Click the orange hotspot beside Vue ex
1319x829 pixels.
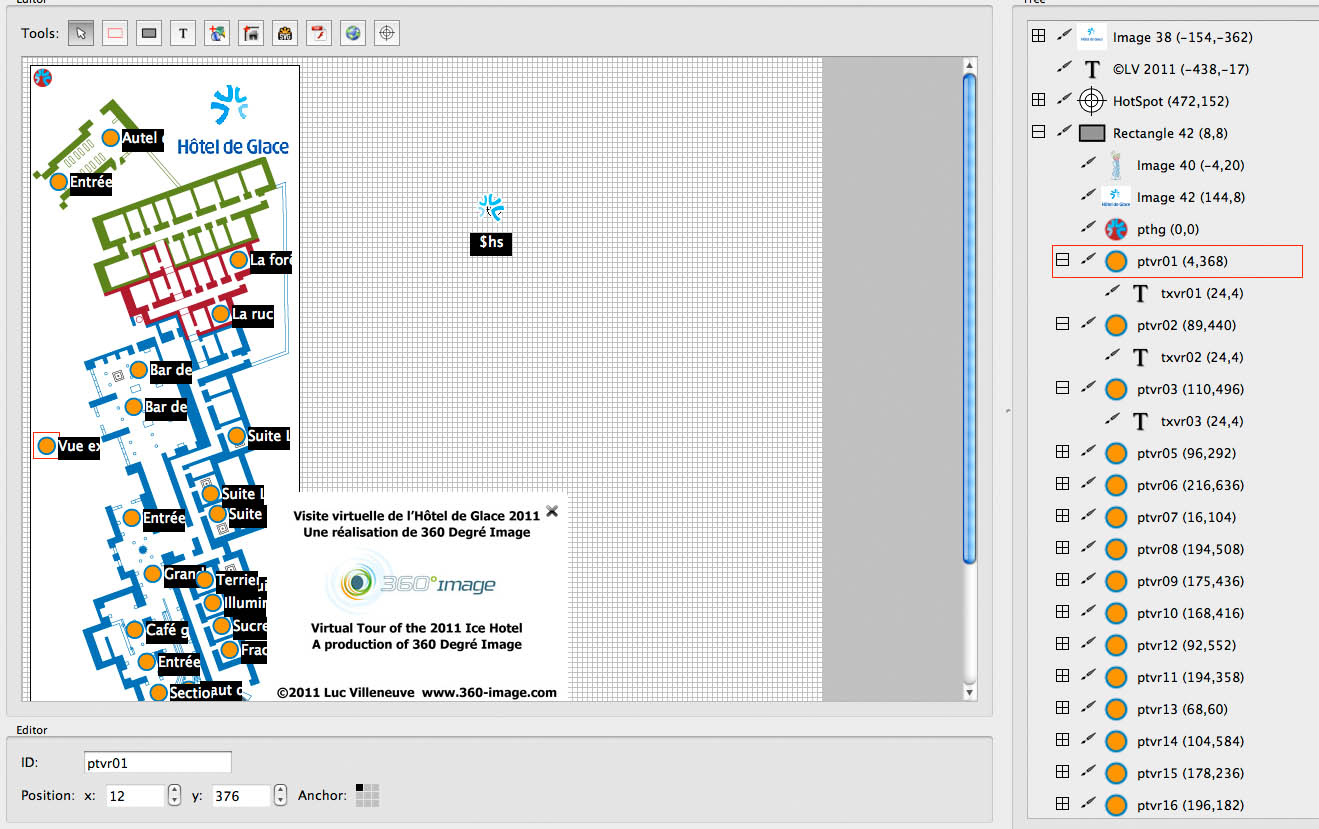46,445
